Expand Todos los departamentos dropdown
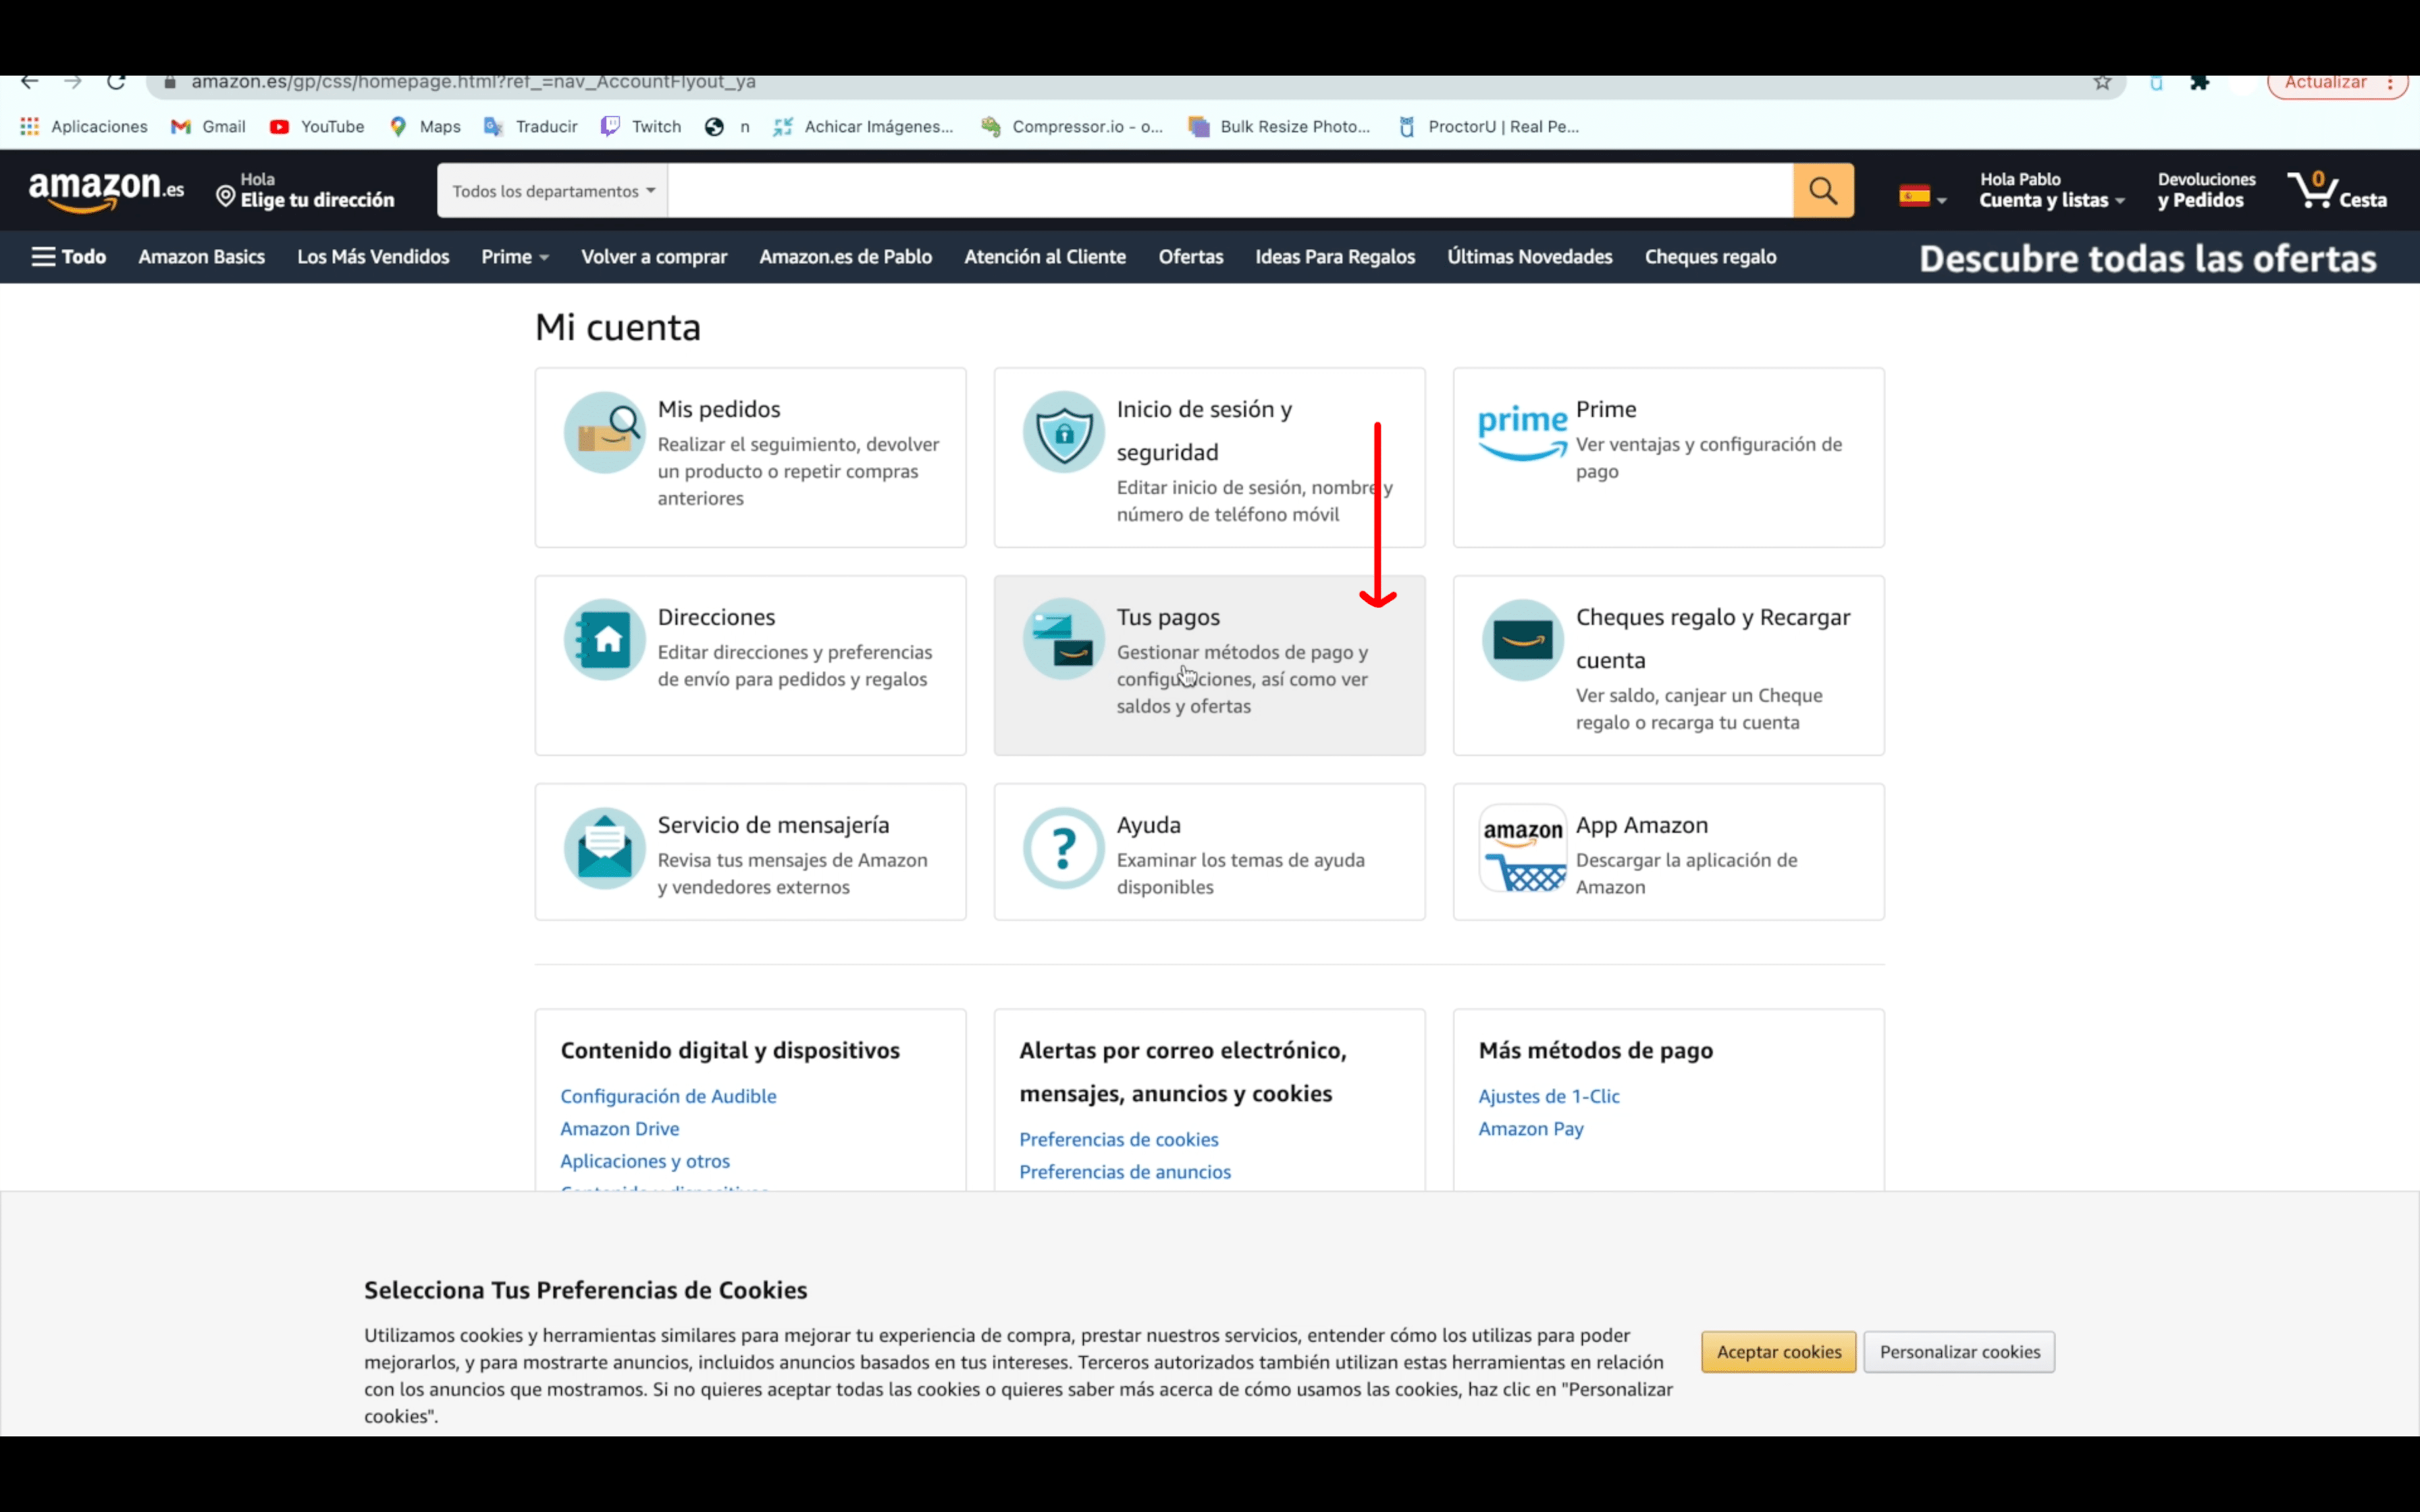Screen dimensions: 2420x1512 tap(553, 191)
